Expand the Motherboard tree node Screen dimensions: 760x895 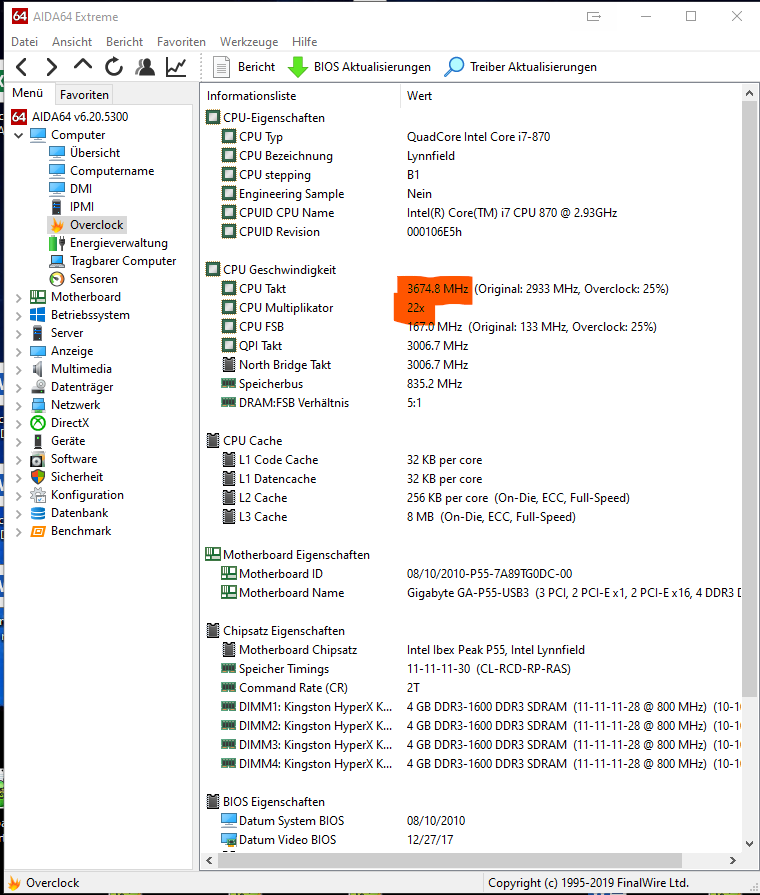point(18,297)
